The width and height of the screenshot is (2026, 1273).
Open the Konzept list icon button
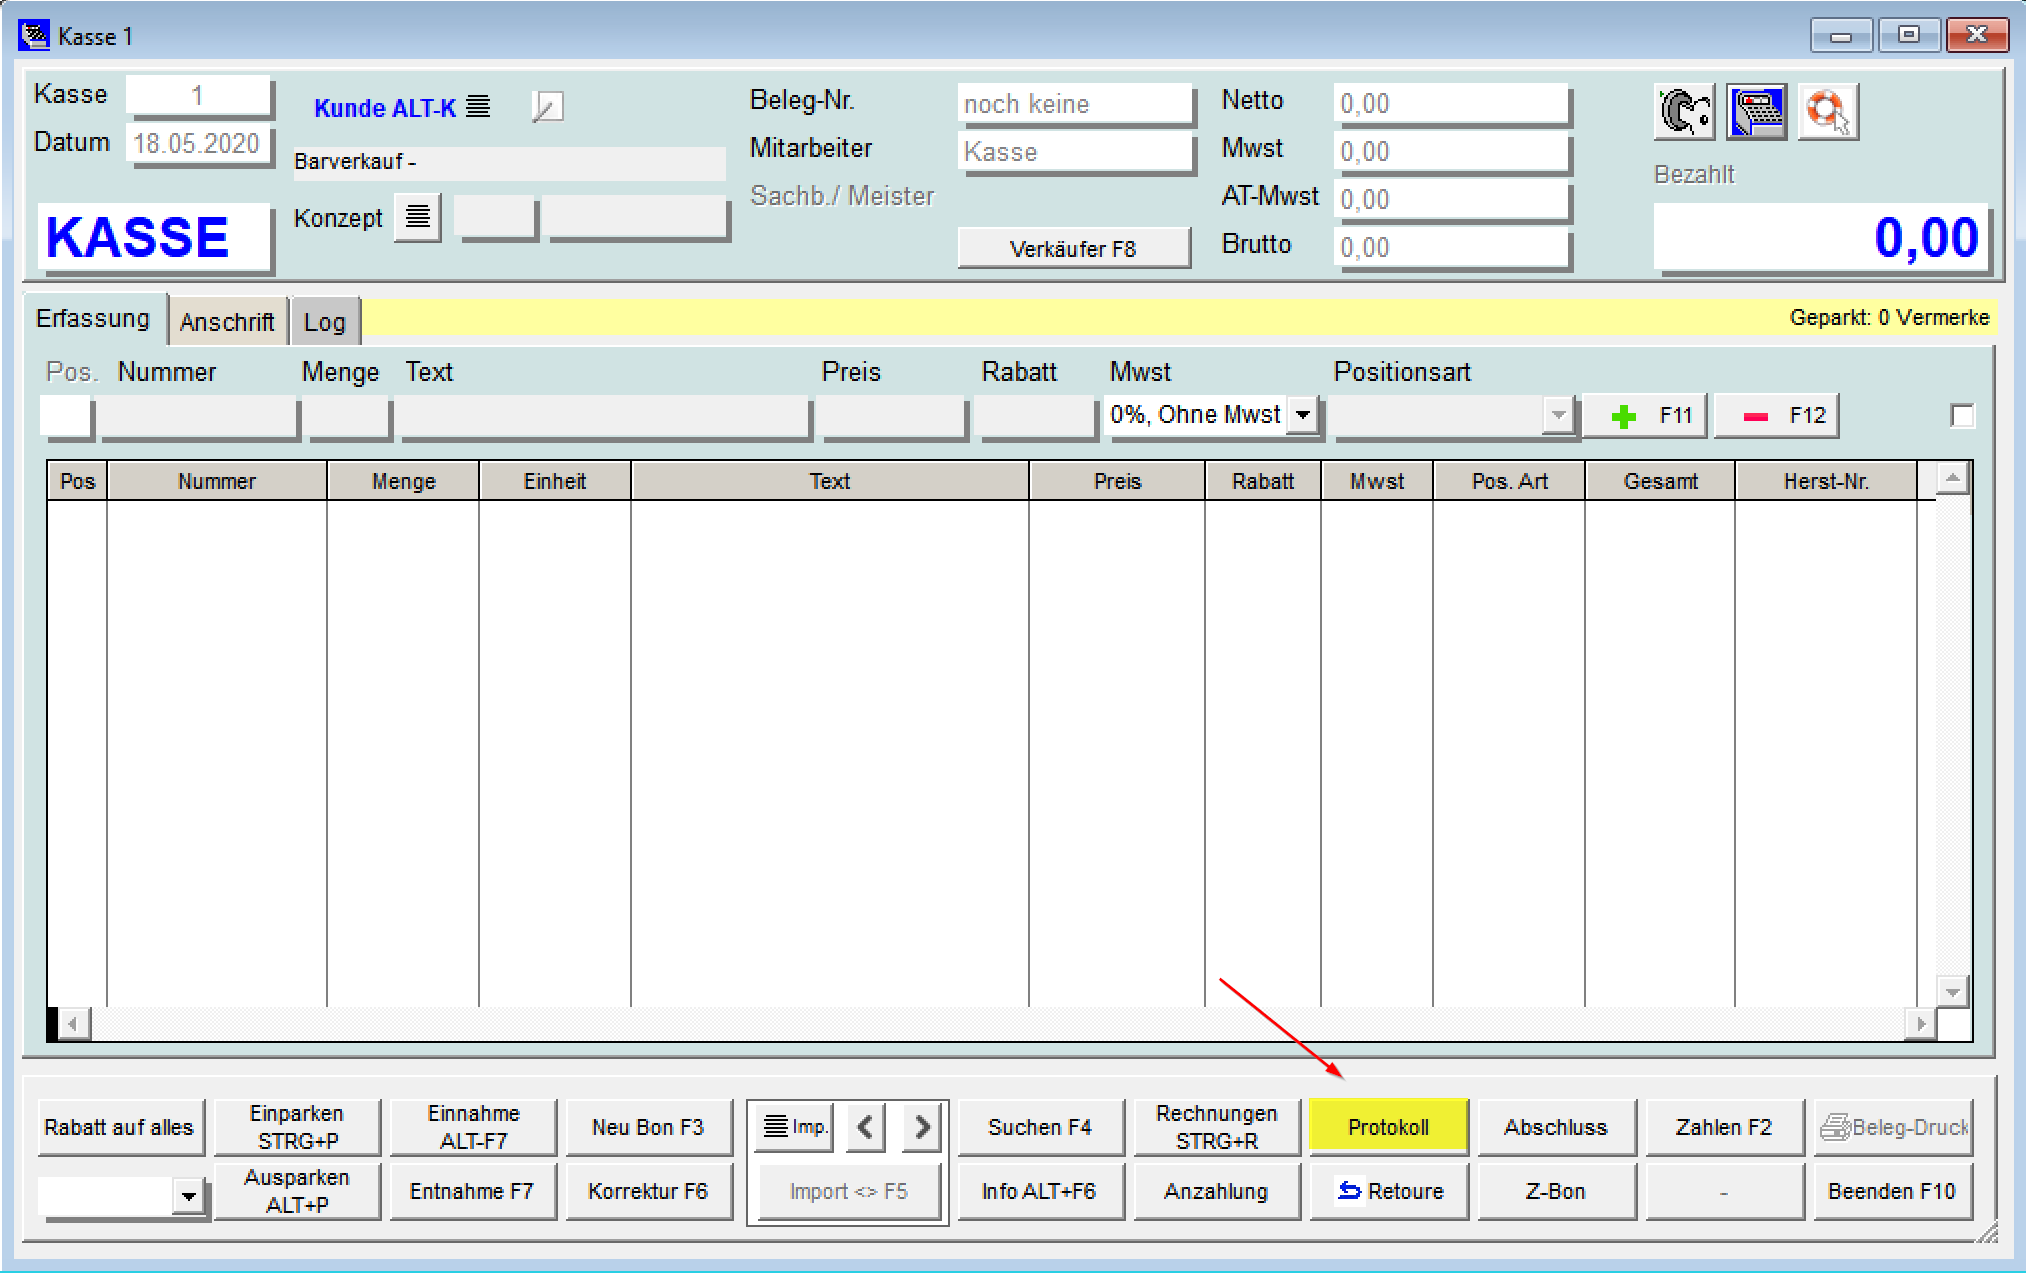[x=418, y=217]
